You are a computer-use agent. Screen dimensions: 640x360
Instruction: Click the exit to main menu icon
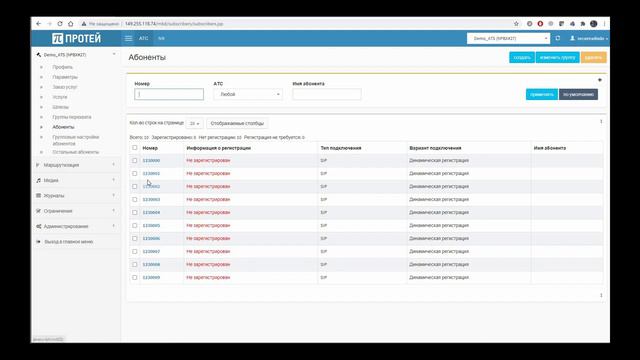coord(38,242)
